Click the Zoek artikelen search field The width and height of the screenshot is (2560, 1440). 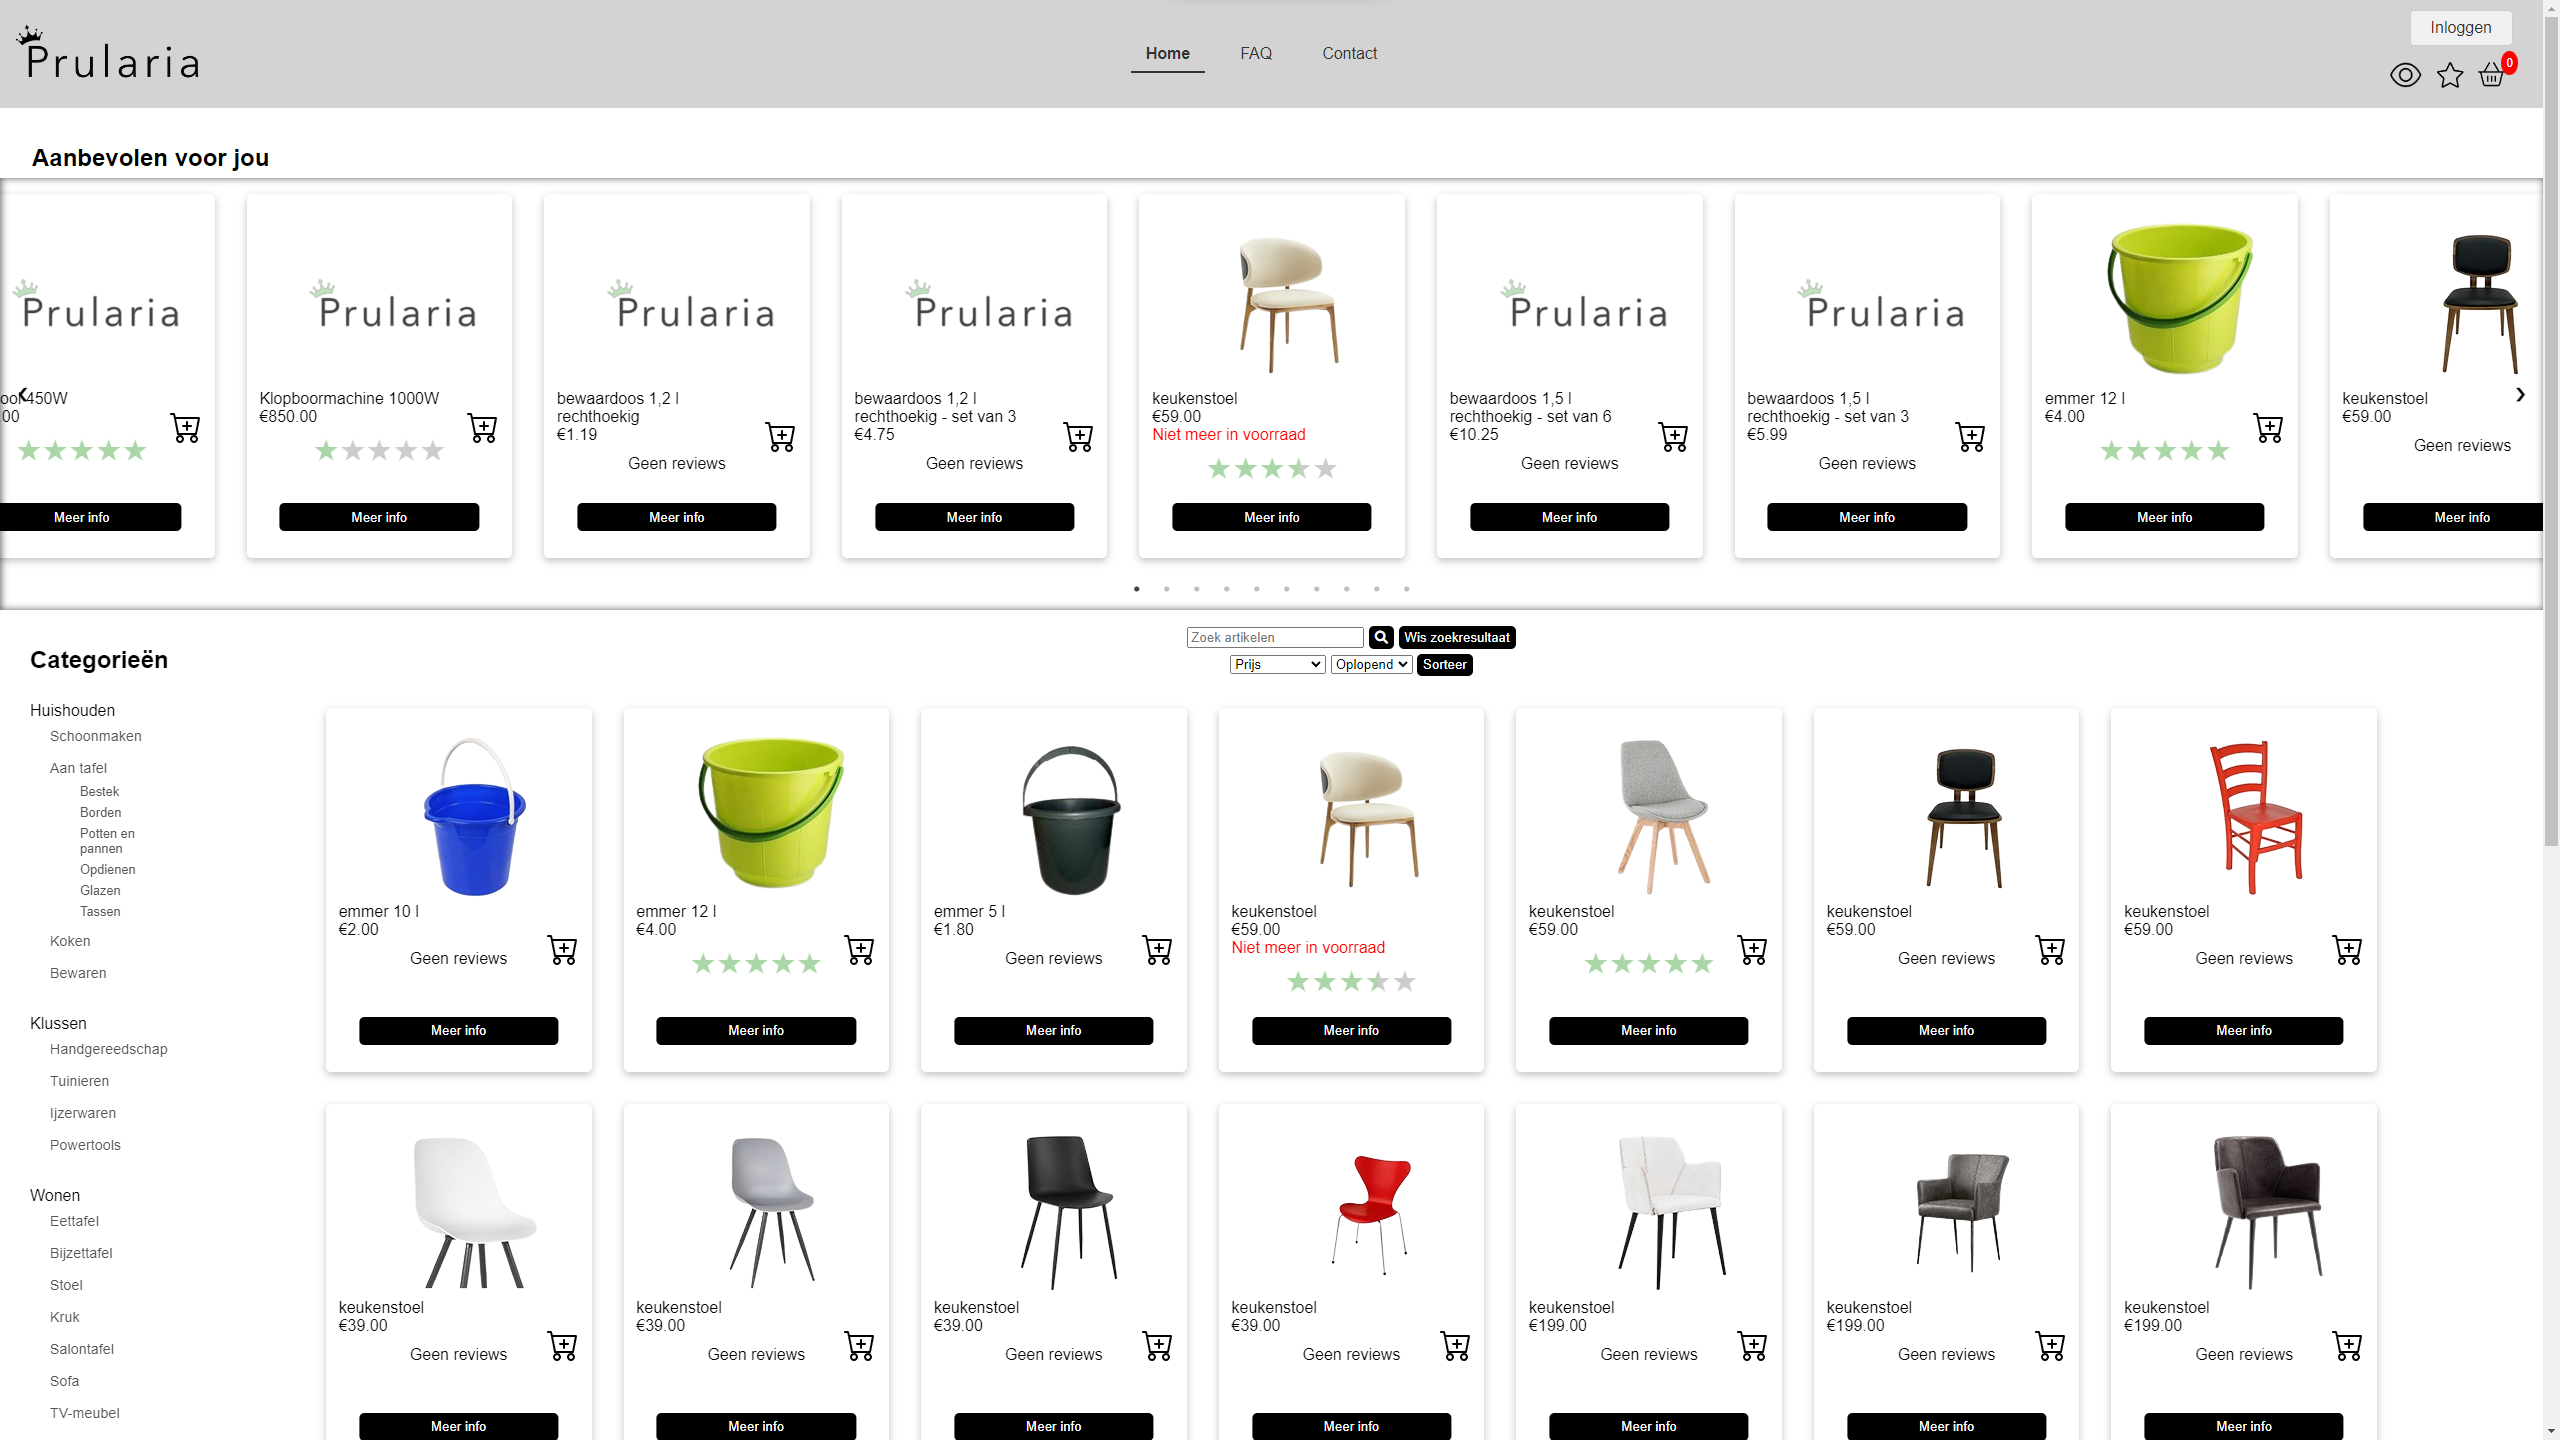click(1274, 637)
